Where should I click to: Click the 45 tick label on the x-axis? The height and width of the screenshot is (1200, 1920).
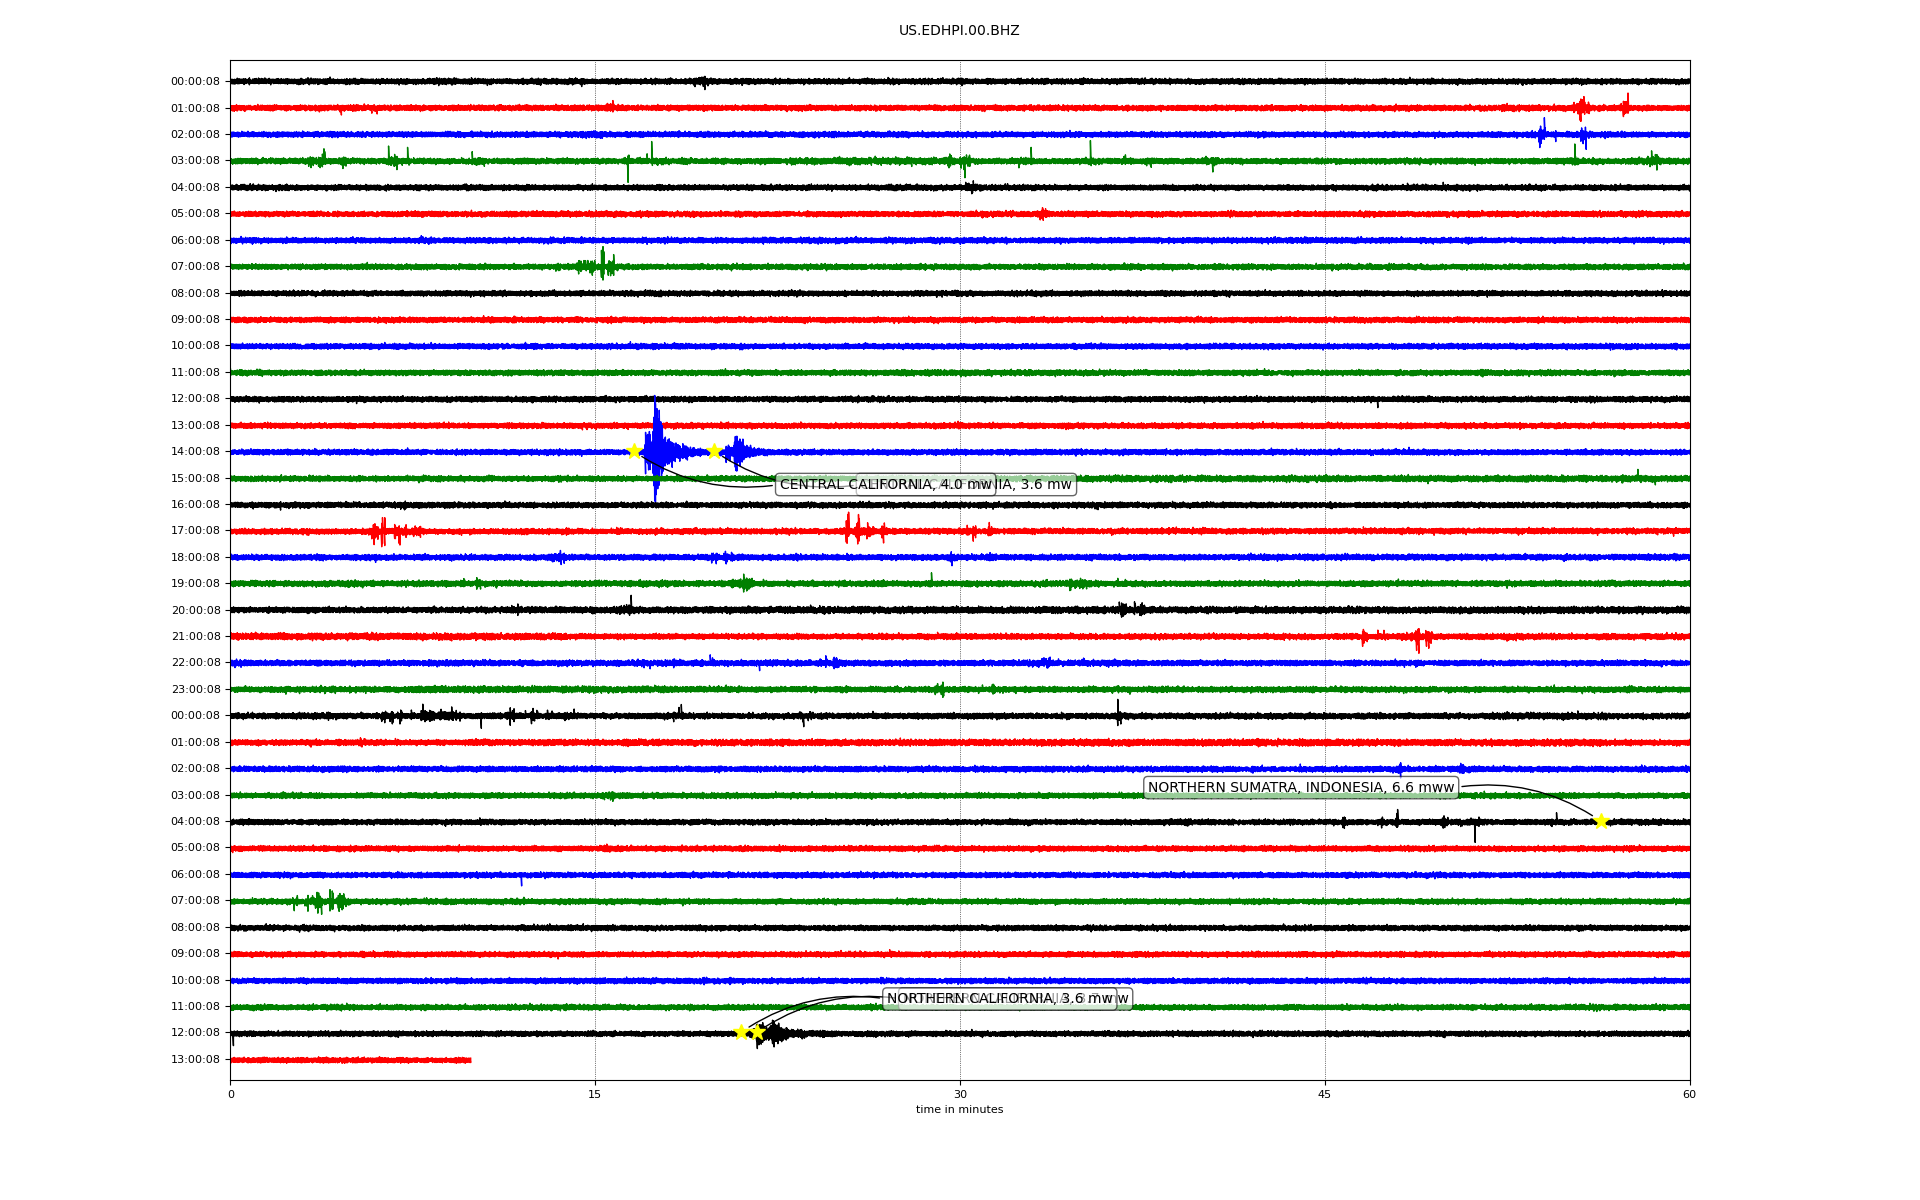coord(1324,1094)
